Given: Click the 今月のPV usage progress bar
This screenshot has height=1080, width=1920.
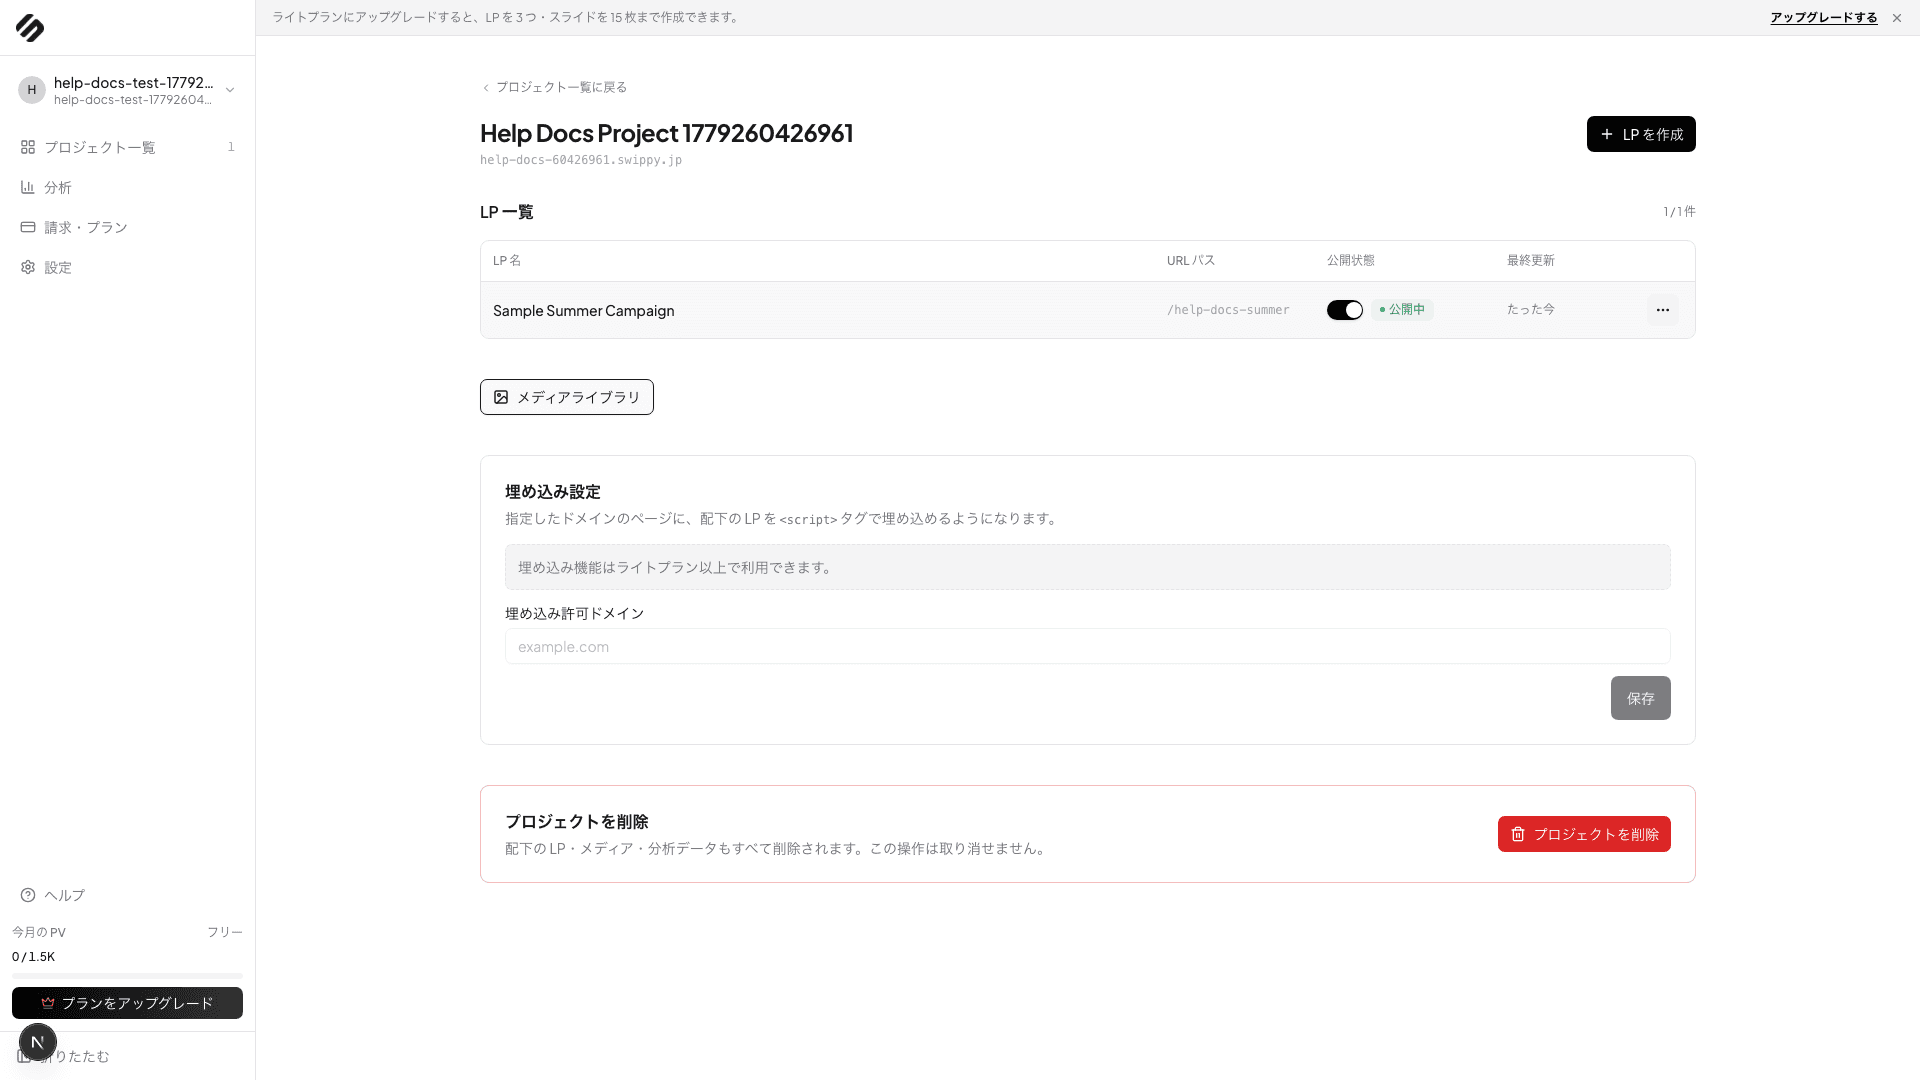Looking at the screenshot, I should (x=127, y=975).
